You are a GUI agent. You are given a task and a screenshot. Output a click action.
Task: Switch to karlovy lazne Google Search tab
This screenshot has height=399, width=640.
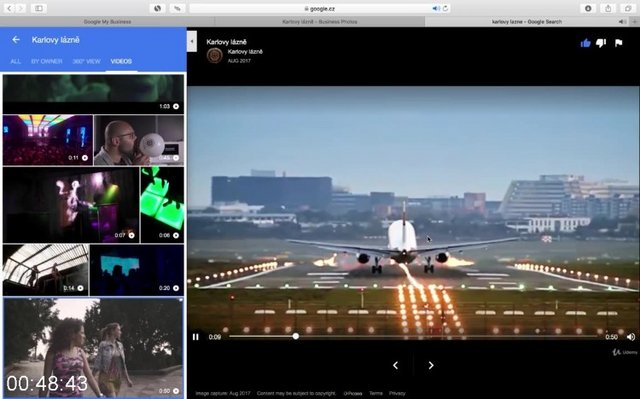tap(527, 22)
